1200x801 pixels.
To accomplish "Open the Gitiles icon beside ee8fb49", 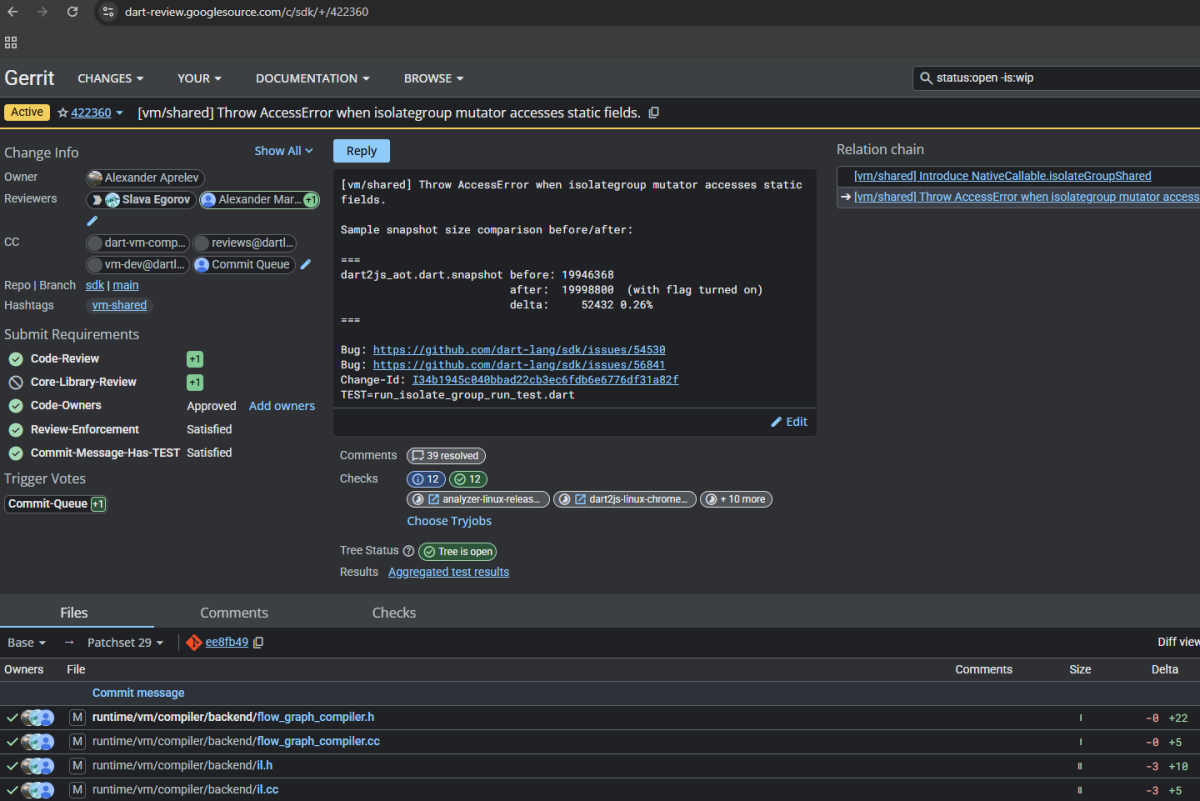I will [194, 642].
